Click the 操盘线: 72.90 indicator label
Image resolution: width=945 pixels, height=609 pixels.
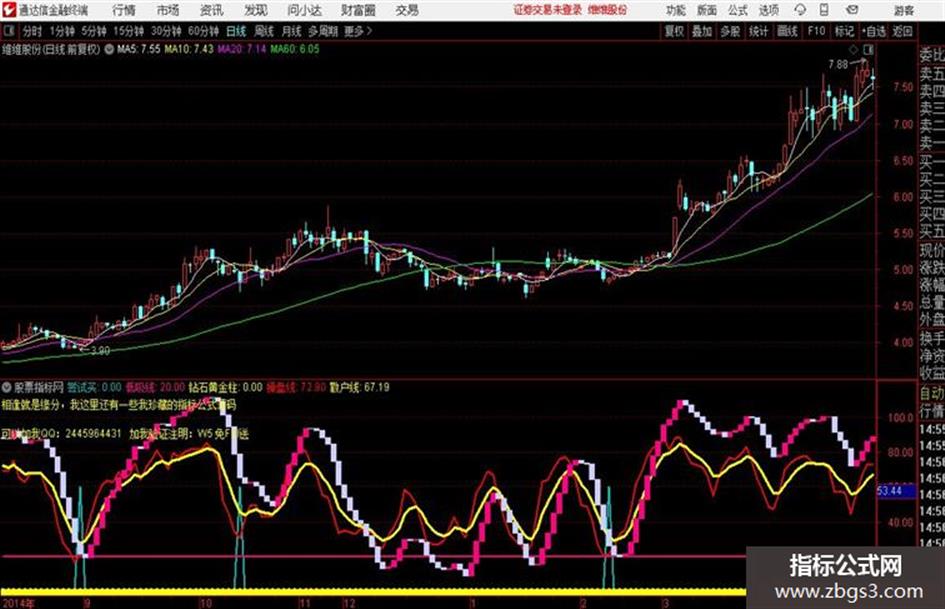point(296,387)
